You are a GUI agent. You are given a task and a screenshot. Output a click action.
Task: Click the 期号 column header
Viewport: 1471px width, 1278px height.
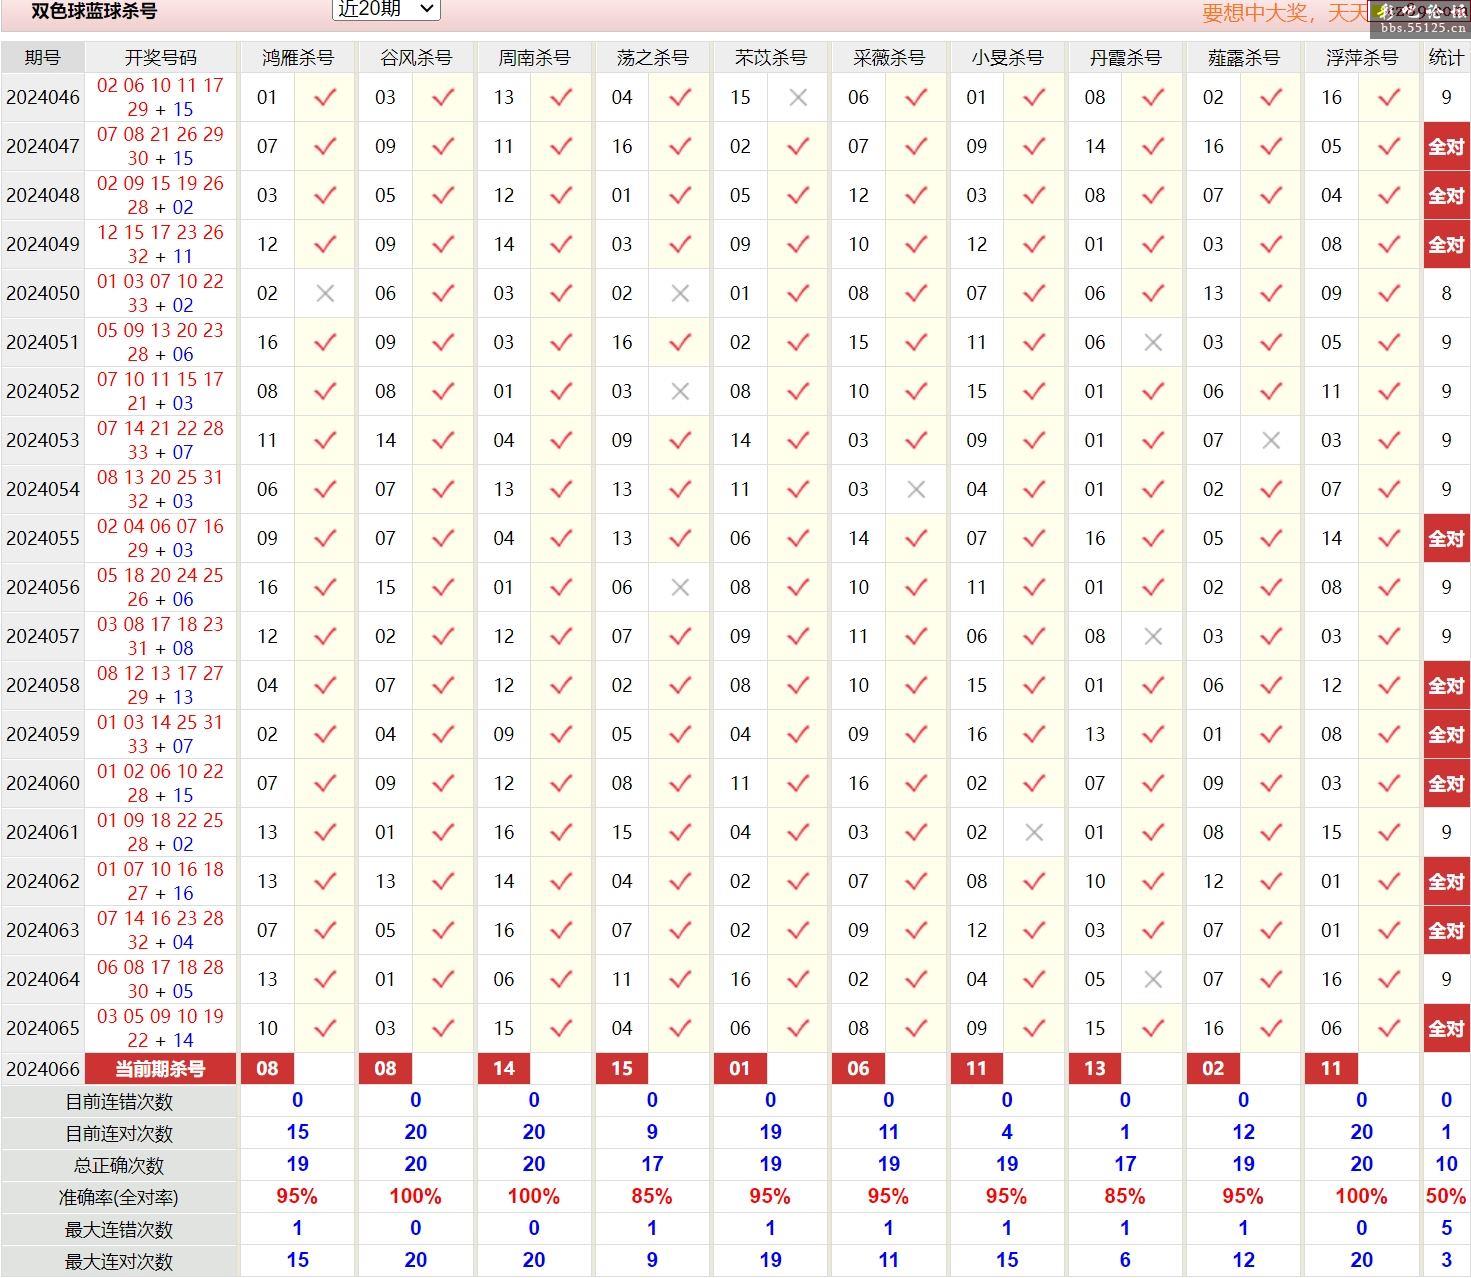coord(42,58)
